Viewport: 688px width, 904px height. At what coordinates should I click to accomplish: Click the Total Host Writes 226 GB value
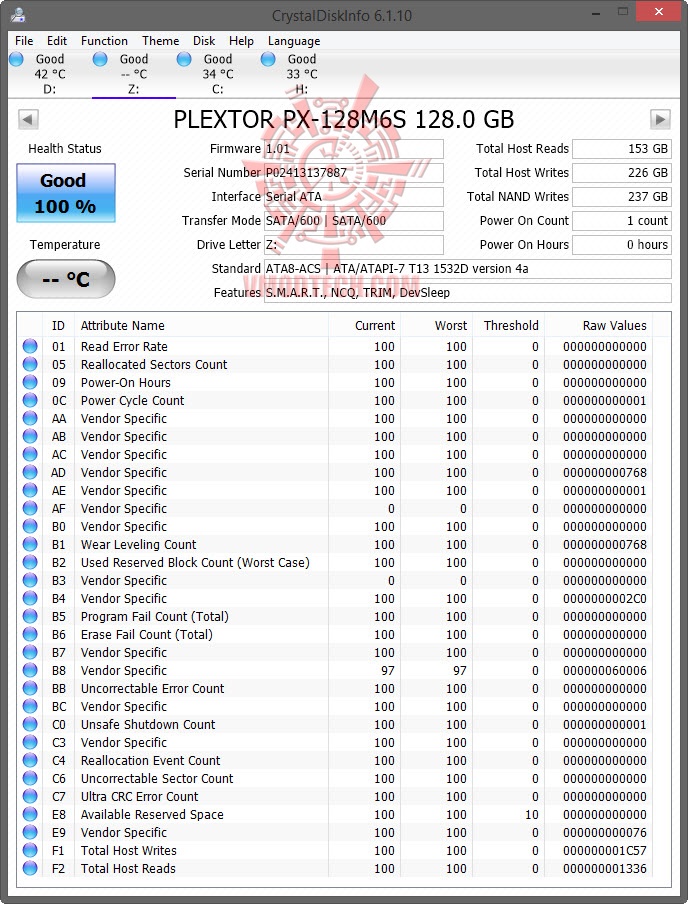click(621, 172)
